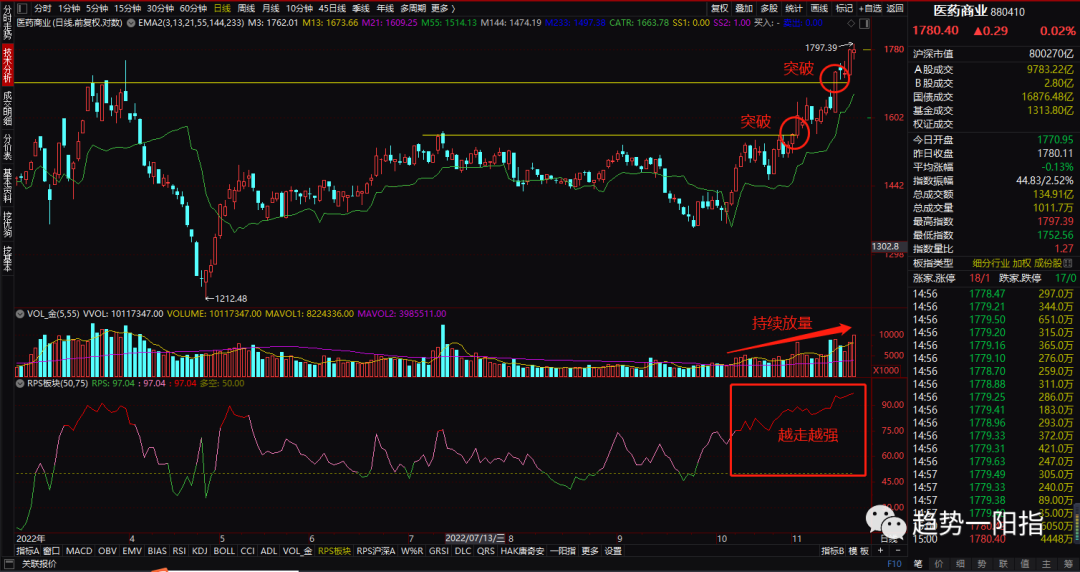Viewport: 1080px width, 572px height.
Task: Open the 分价表 sidebar tab
Action: (8, 147)
